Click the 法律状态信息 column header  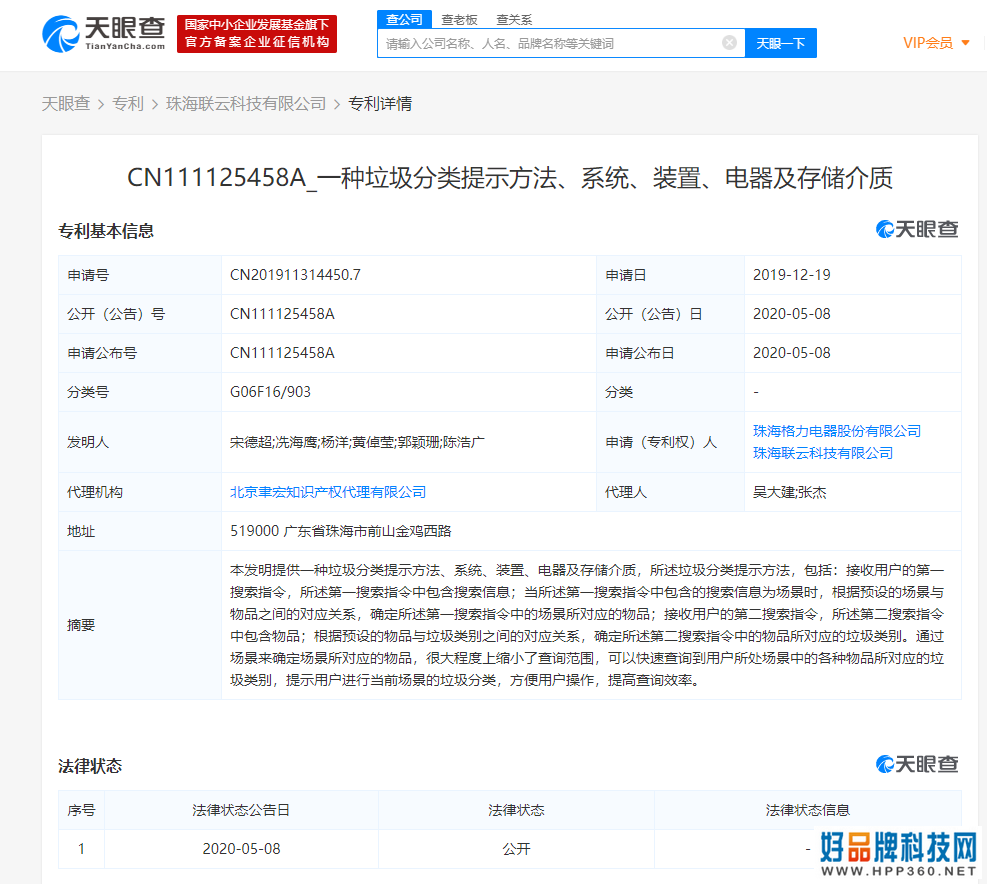(x=808, y=810)
